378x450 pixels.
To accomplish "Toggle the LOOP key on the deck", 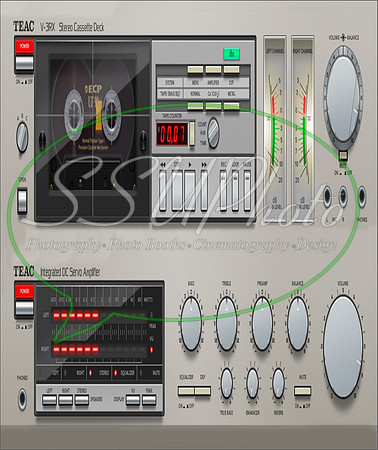I will pos(235,190).
